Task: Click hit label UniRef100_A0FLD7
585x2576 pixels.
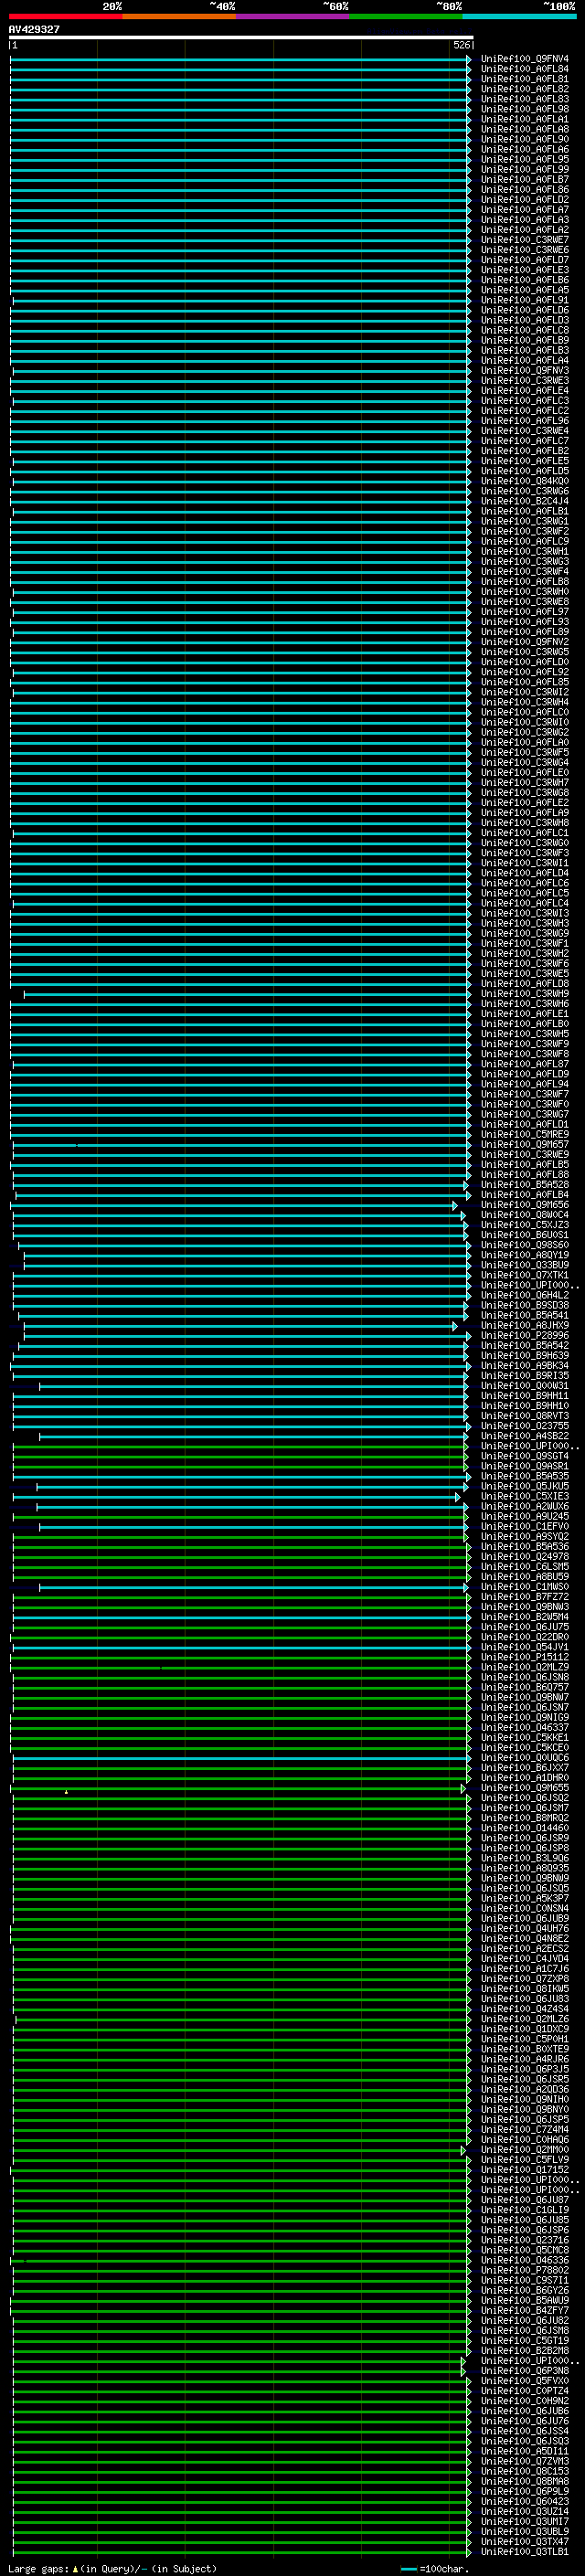Action: [525, 260]
